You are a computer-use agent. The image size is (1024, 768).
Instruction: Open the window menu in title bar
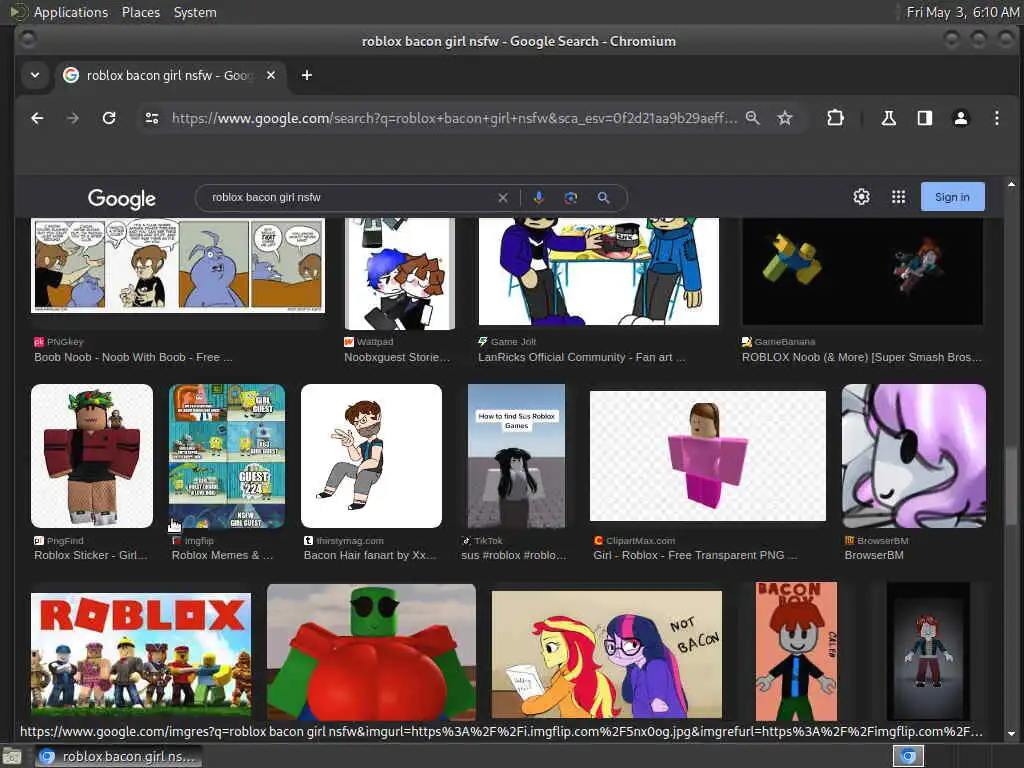[27, 40]
